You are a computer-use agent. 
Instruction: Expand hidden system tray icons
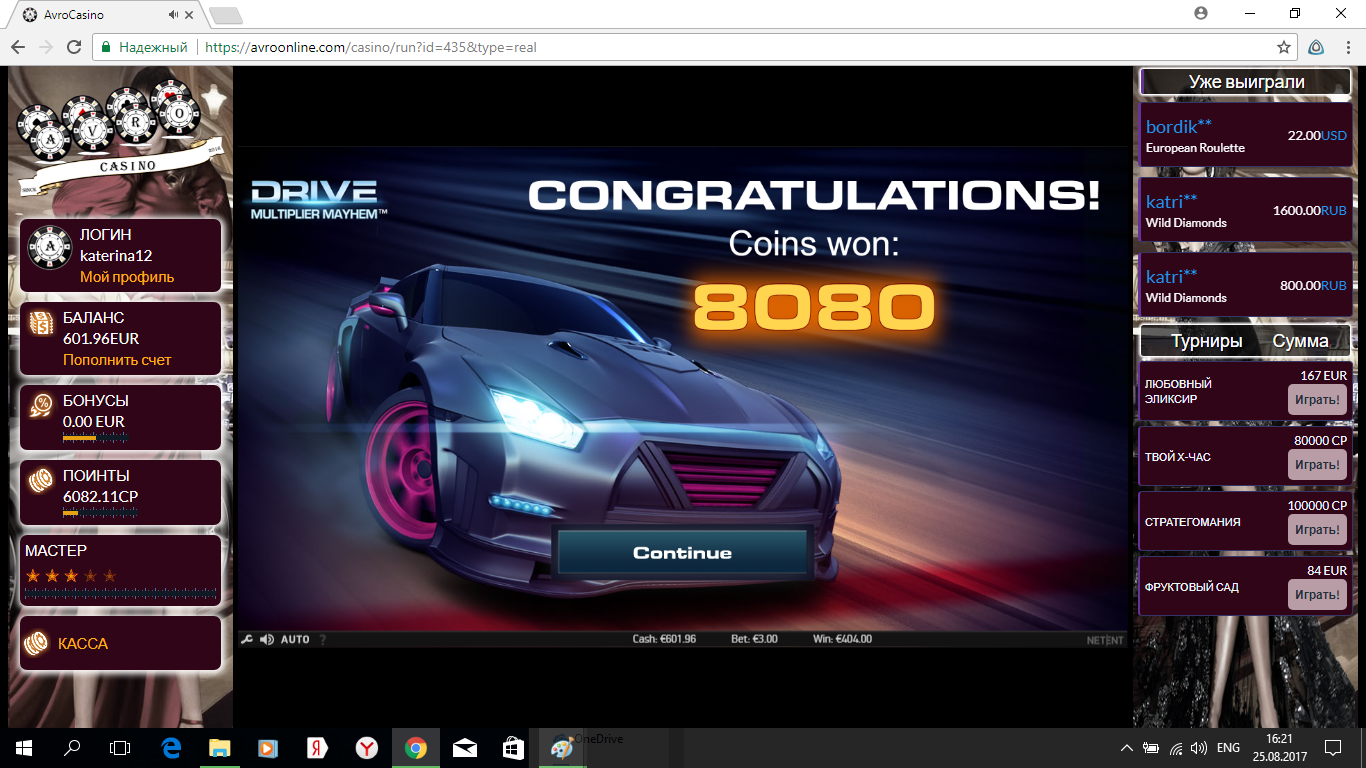pos(1125,747)
